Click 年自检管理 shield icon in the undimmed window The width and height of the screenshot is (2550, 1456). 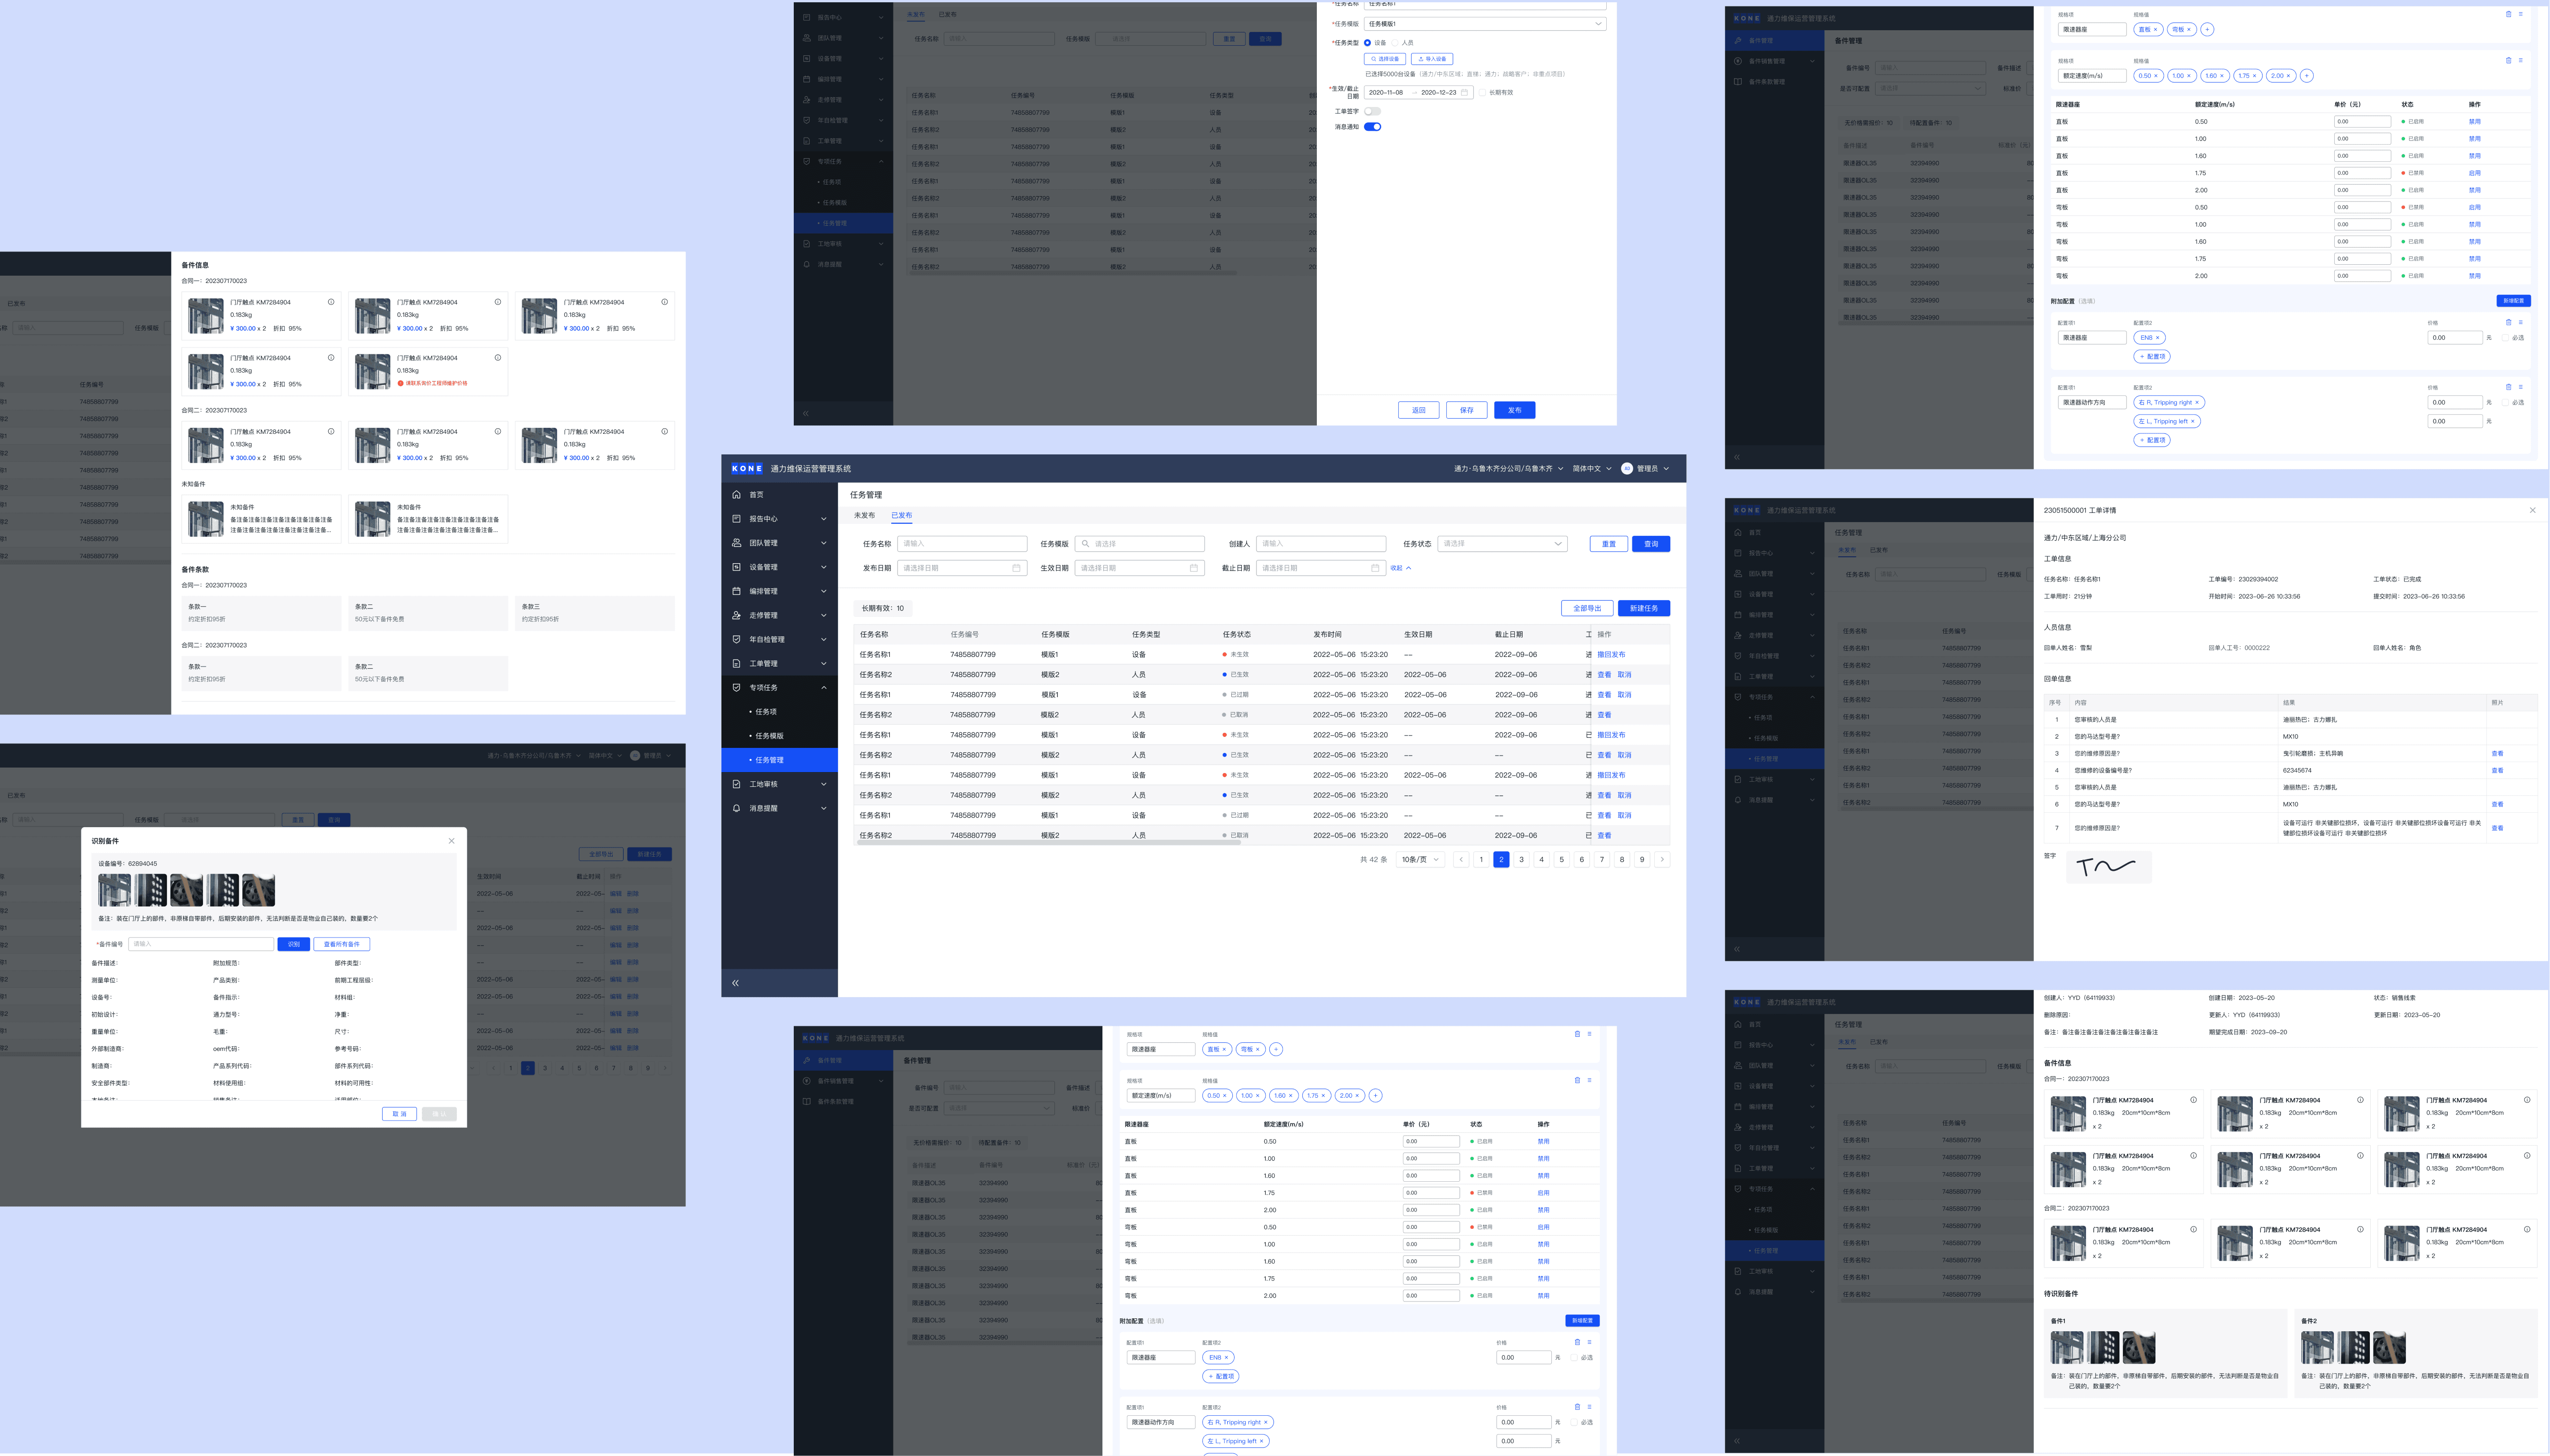point(736,639)
